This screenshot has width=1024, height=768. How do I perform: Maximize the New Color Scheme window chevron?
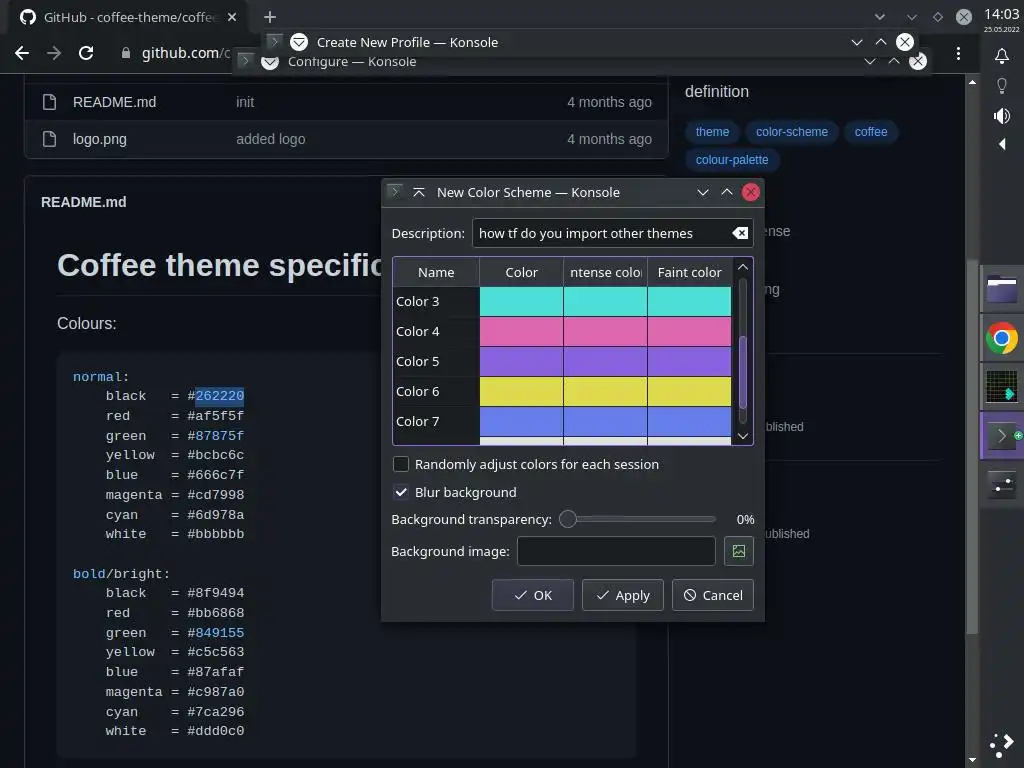[727, 192]
